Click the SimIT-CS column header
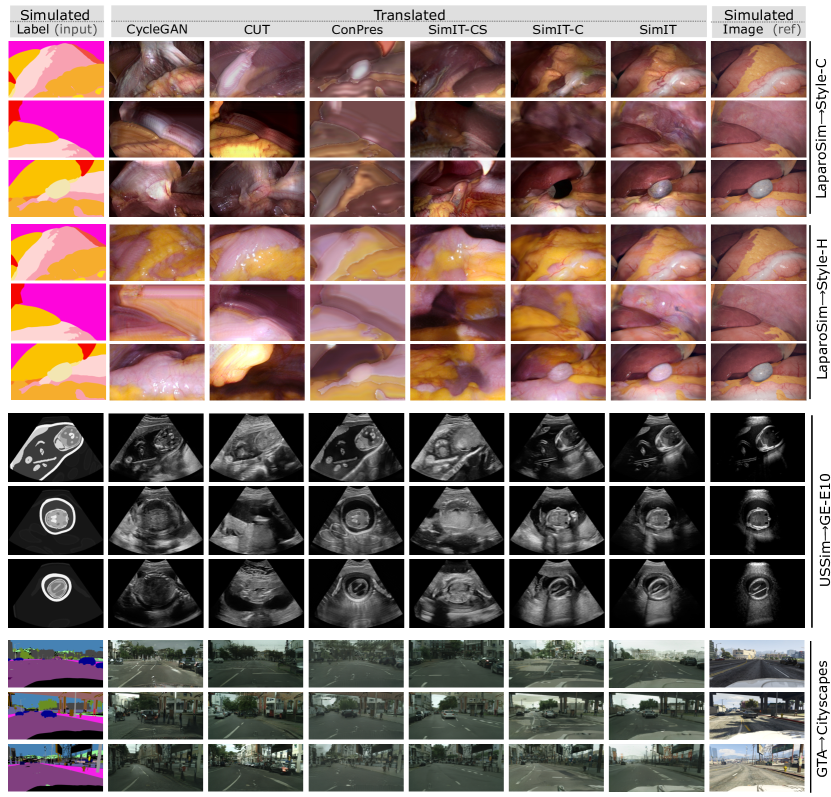This screenshot has height=797, width=831. point(457,30)
